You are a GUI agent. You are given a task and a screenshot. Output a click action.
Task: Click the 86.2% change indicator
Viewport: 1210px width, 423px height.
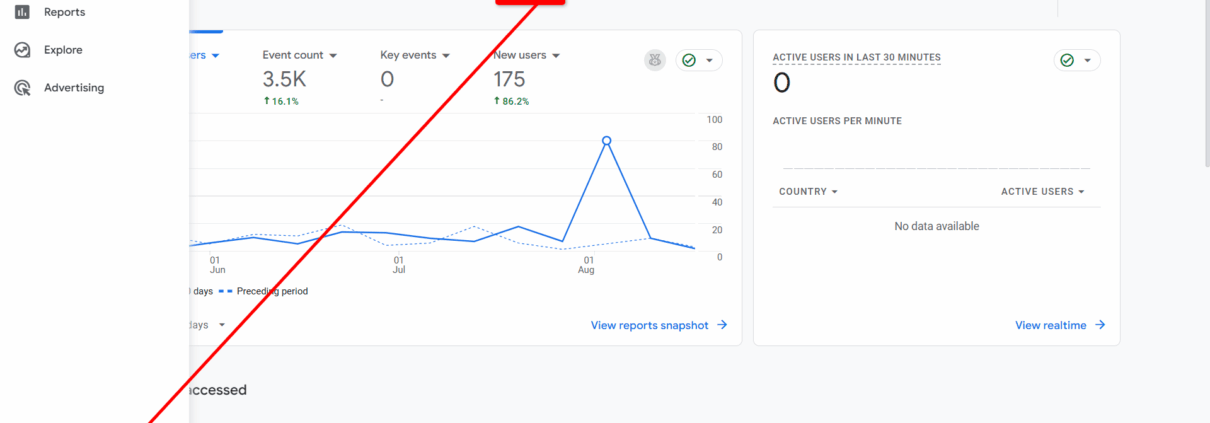click(x=511, y=101)
